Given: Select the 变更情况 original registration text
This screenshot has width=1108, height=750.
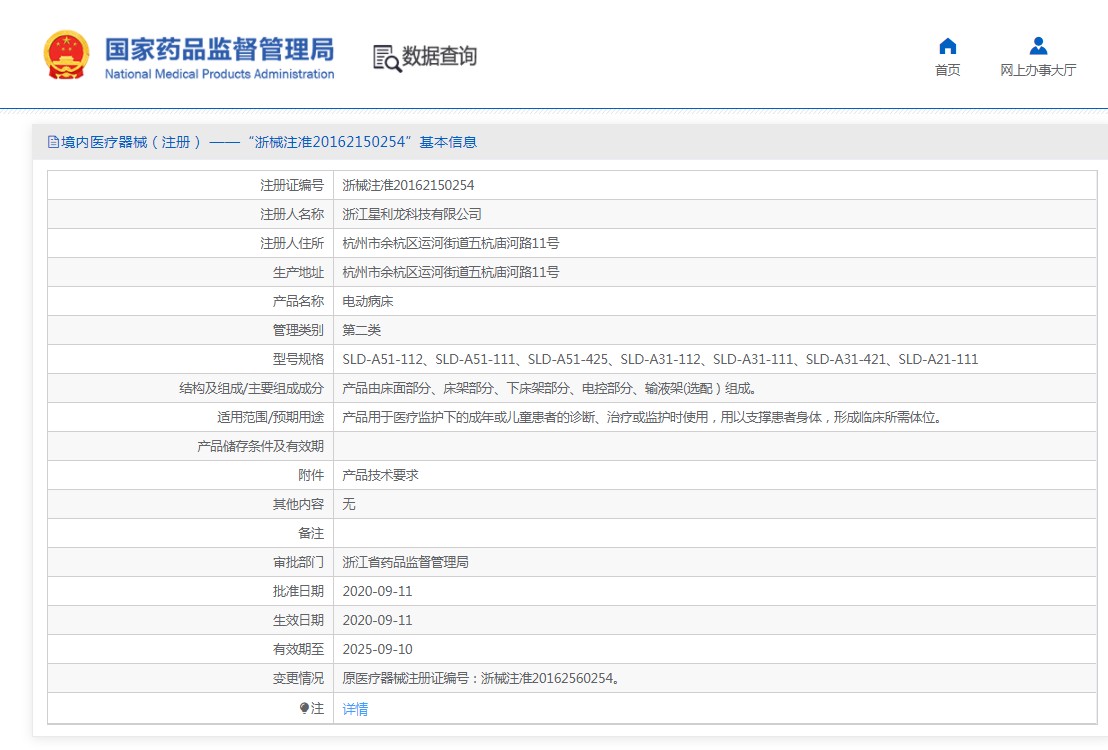Looking at the screenshot, I should [481, 678].
